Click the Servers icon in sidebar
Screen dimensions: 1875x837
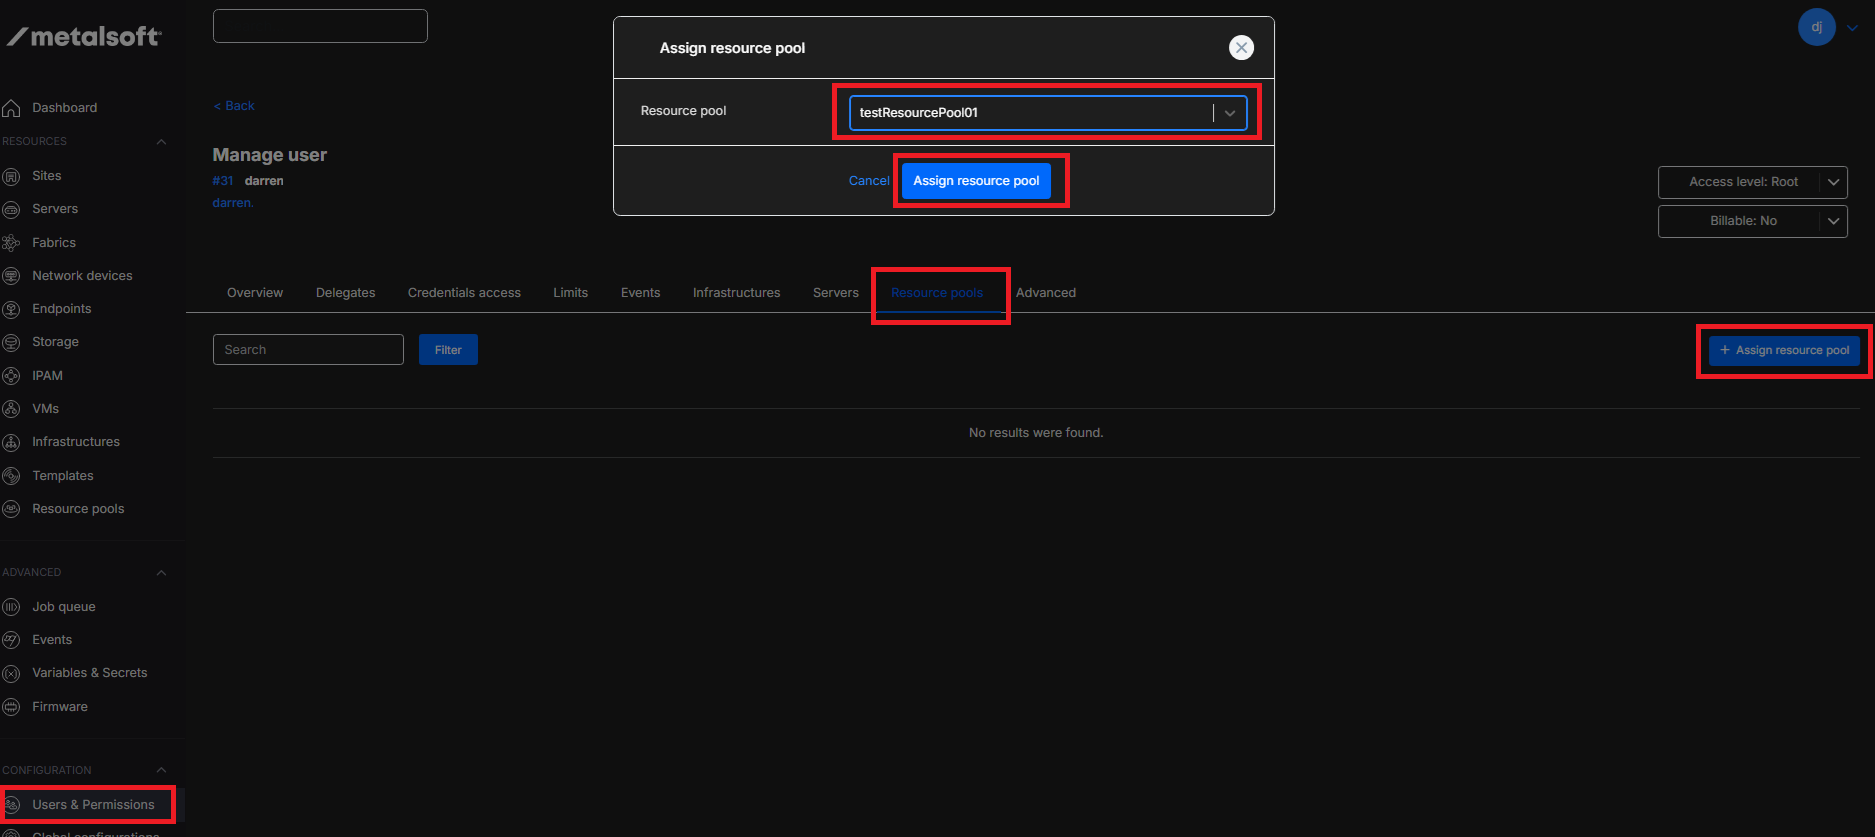click(12, 209)
